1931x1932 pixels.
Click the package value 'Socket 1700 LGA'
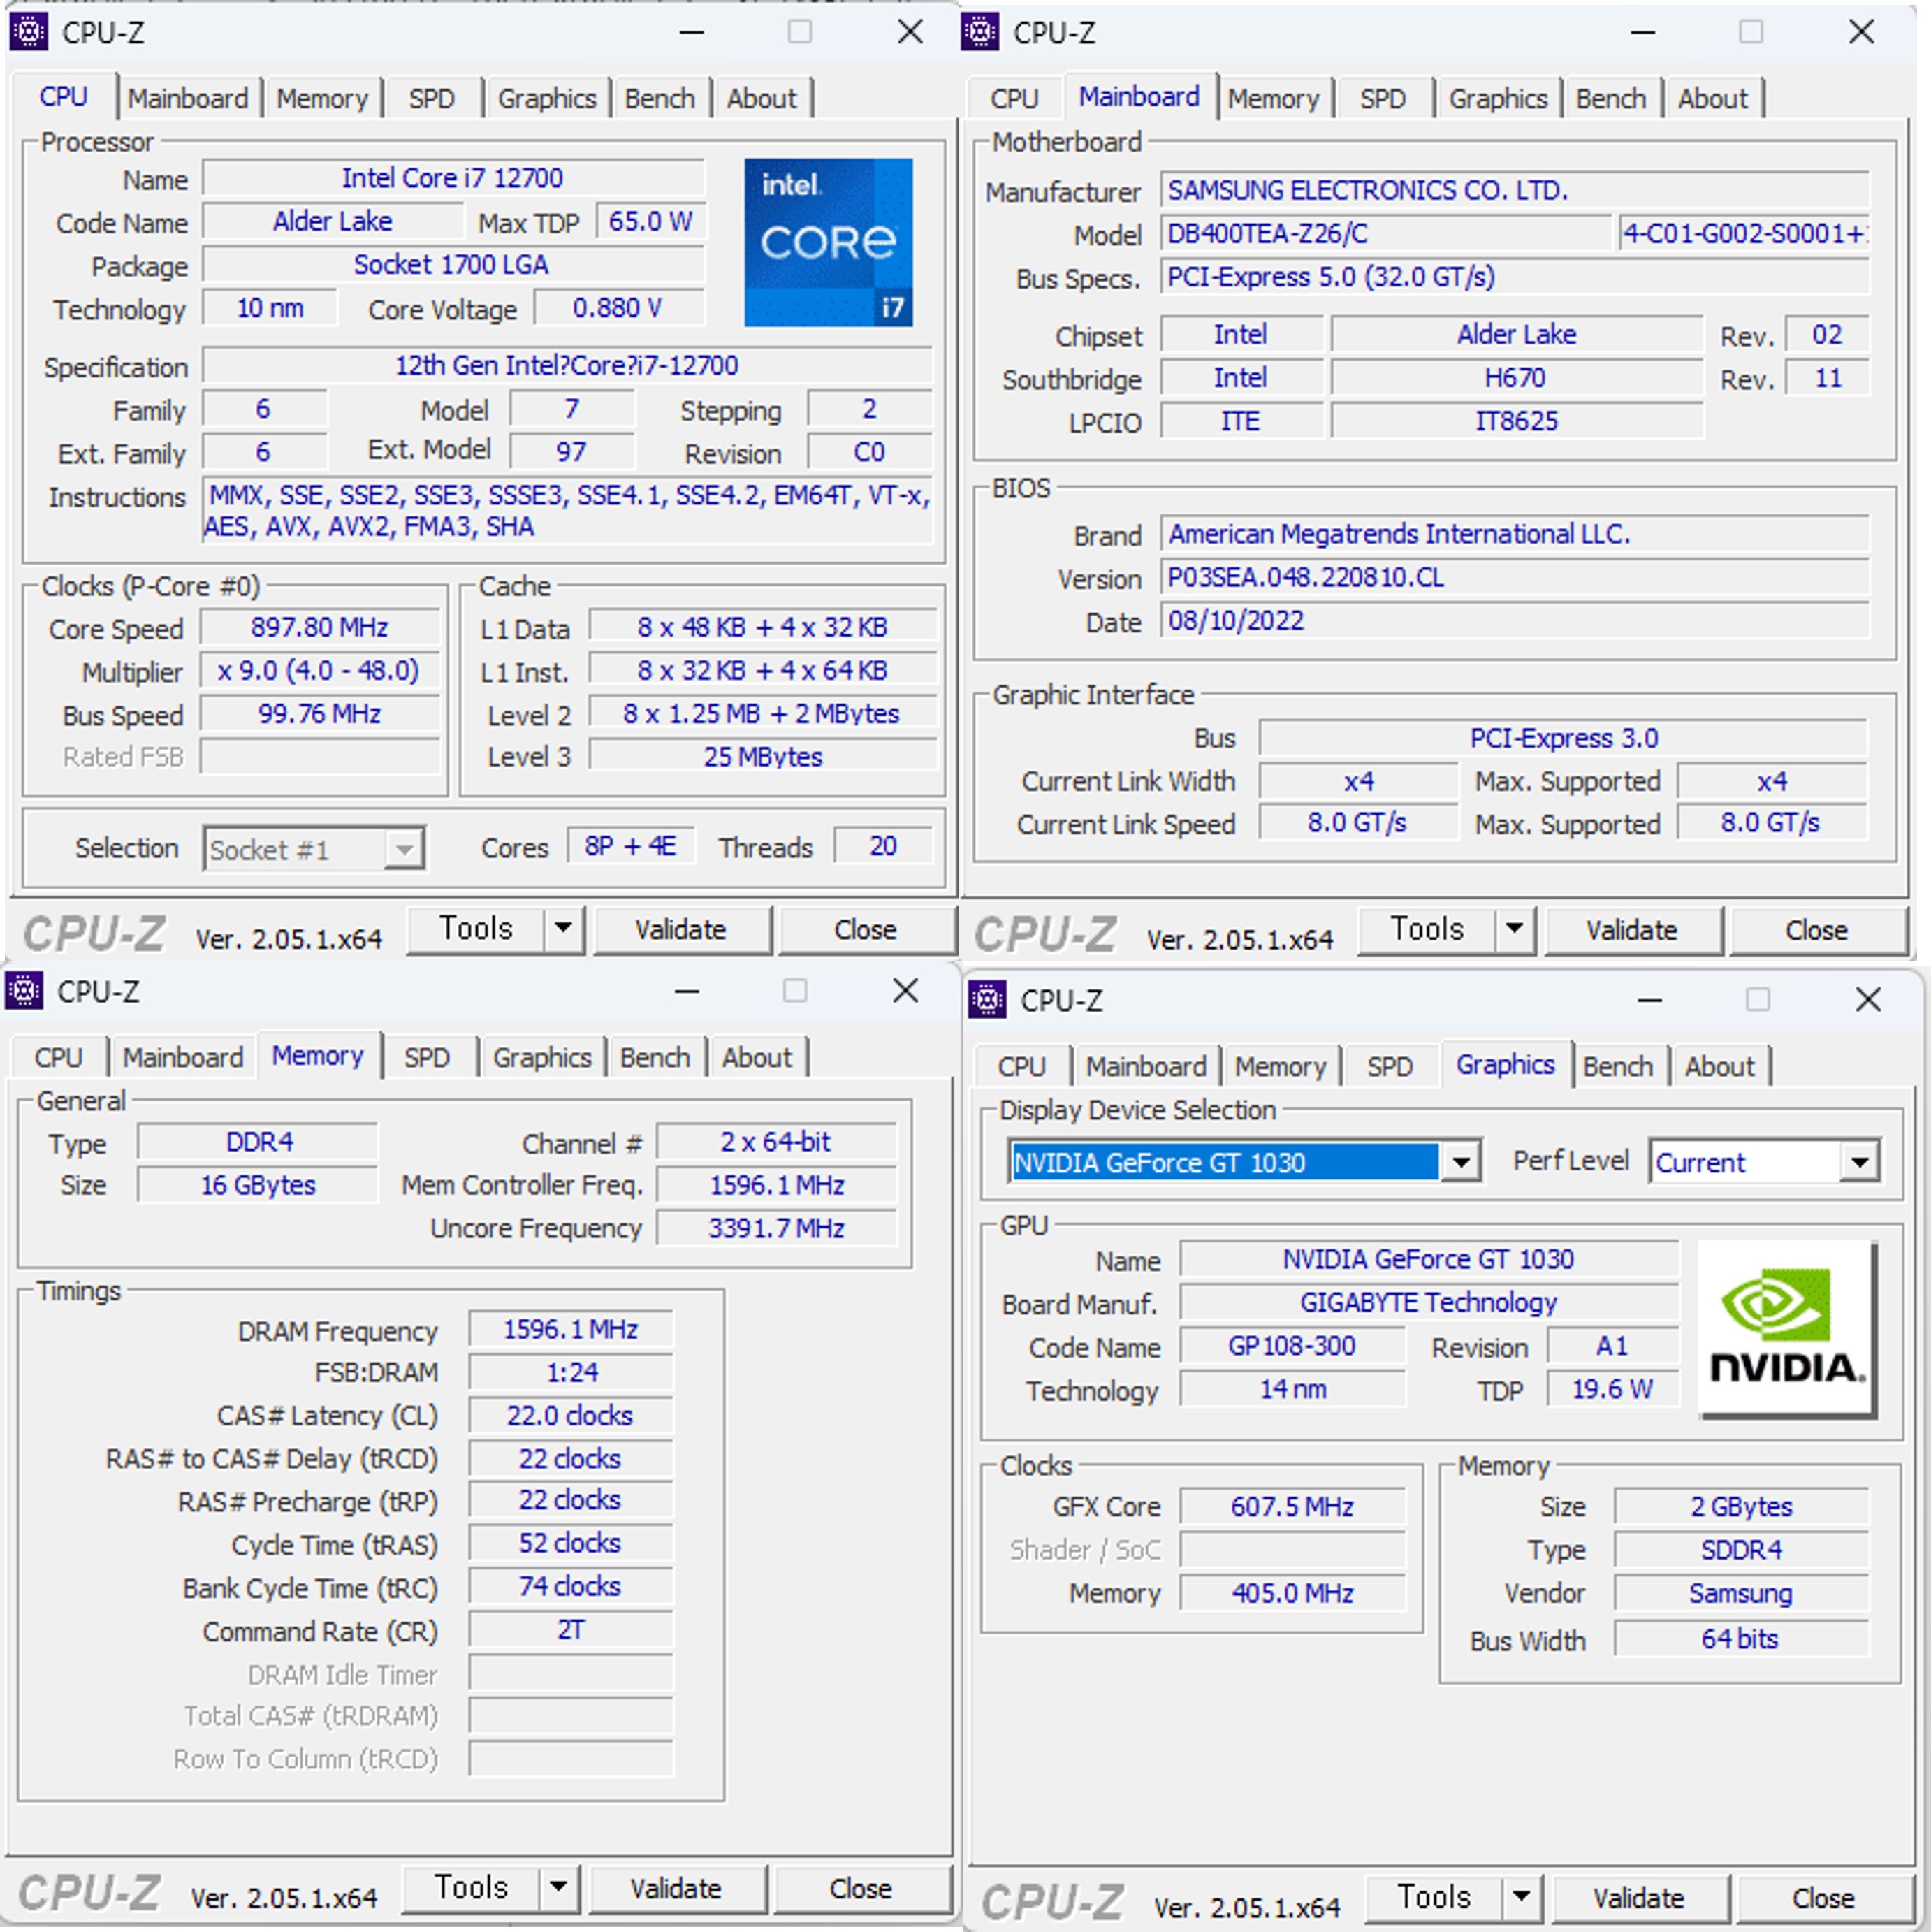(452, 264)
